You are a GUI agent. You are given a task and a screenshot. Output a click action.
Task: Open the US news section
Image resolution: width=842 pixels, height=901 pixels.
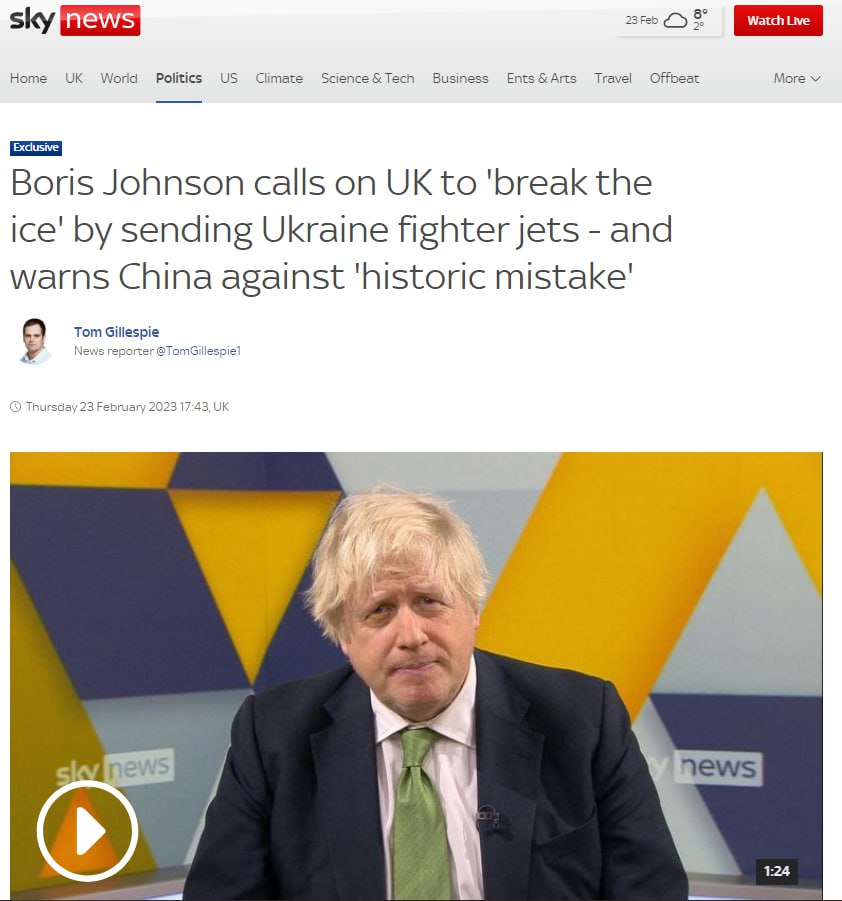tap(229, 78)
